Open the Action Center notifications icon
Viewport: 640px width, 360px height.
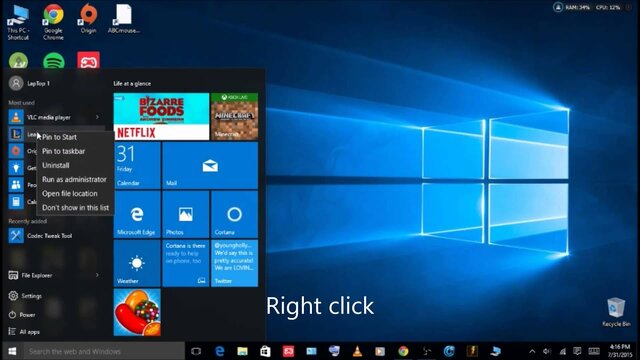point(577,351)
